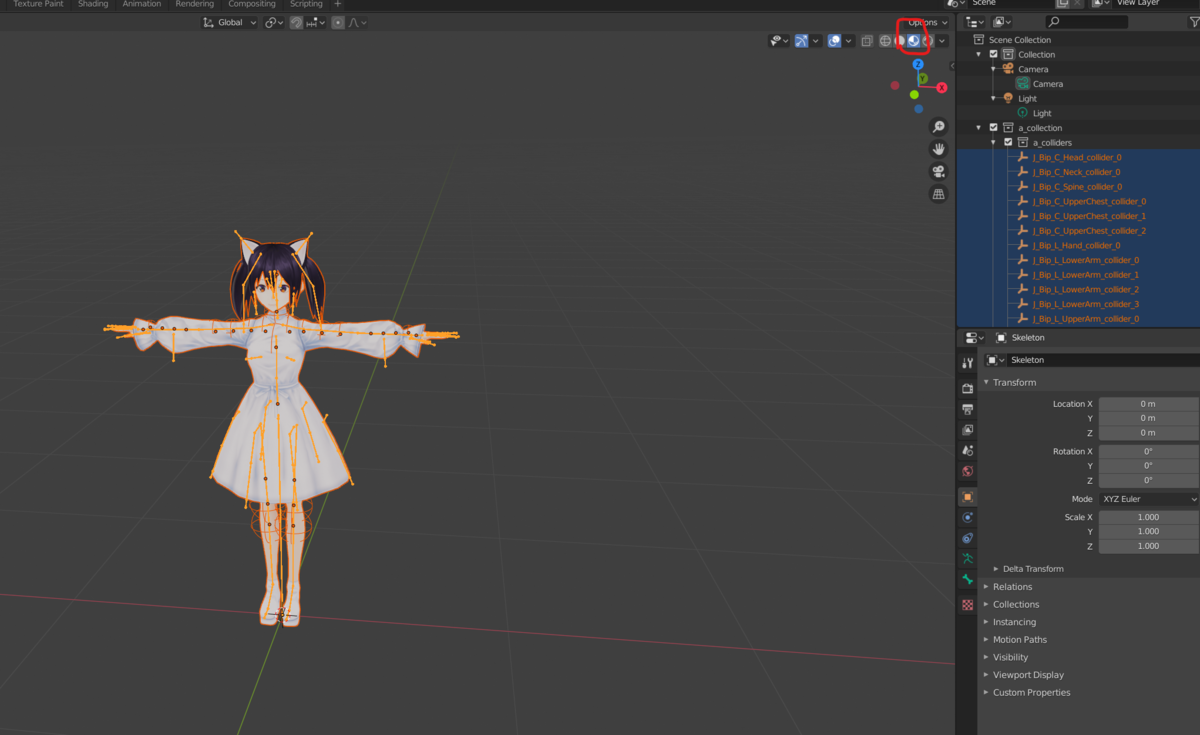Open Render properties tab icon

coord(967,388)
